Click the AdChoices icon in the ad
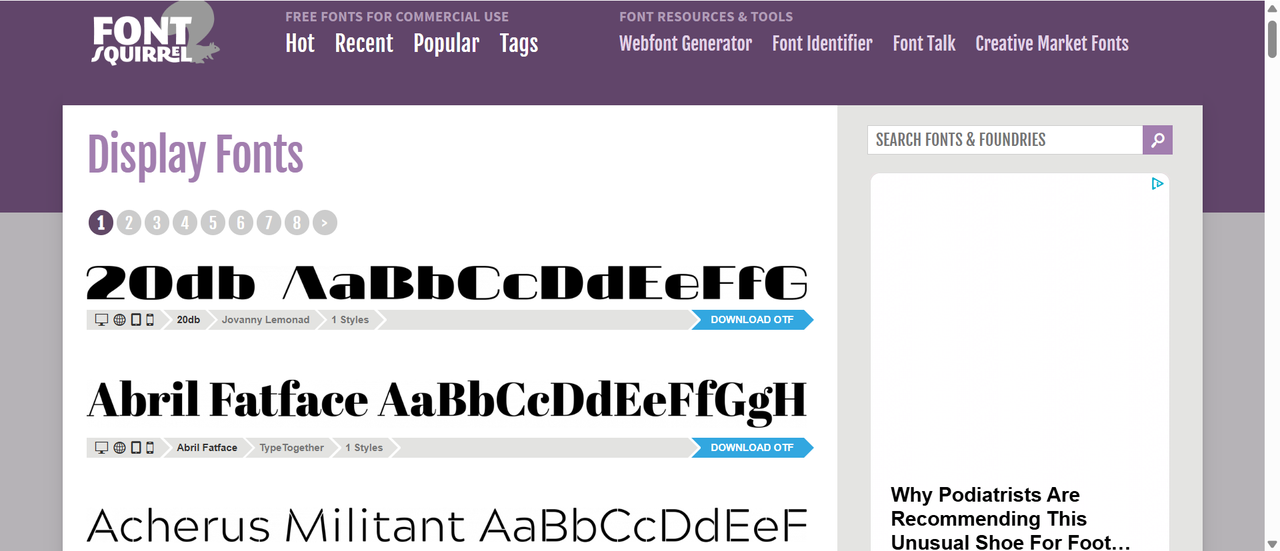Image resolution: width=1280 pixels, height=551 pixels. [1157, 183]
